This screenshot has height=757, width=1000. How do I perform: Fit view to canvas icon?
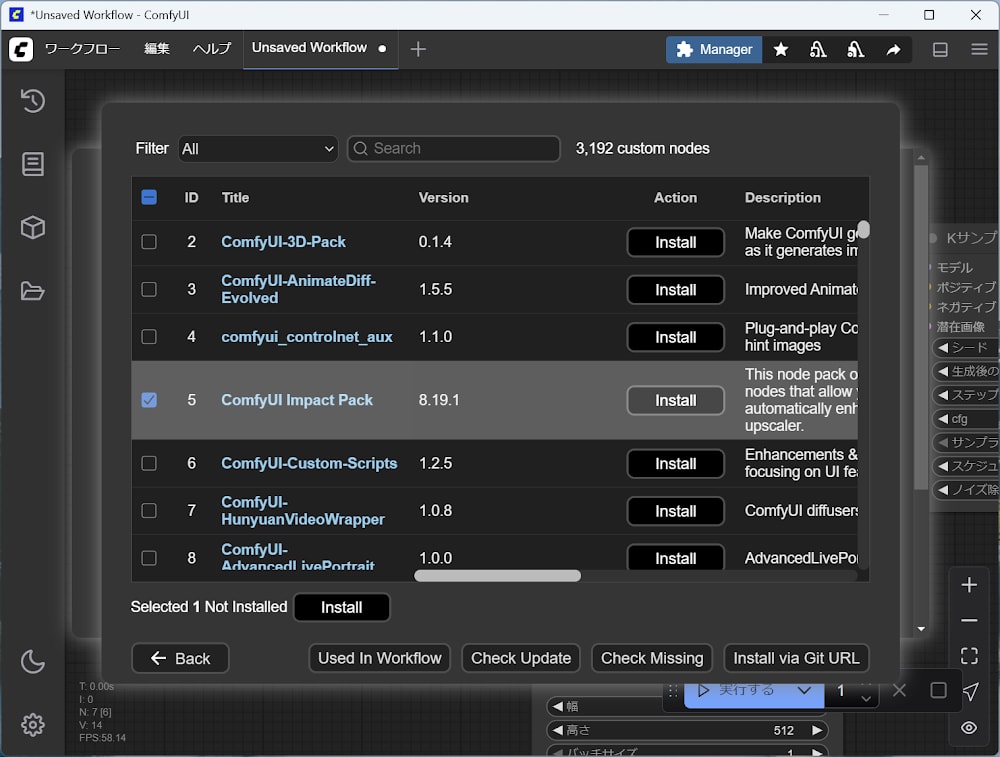pos(969,656)
